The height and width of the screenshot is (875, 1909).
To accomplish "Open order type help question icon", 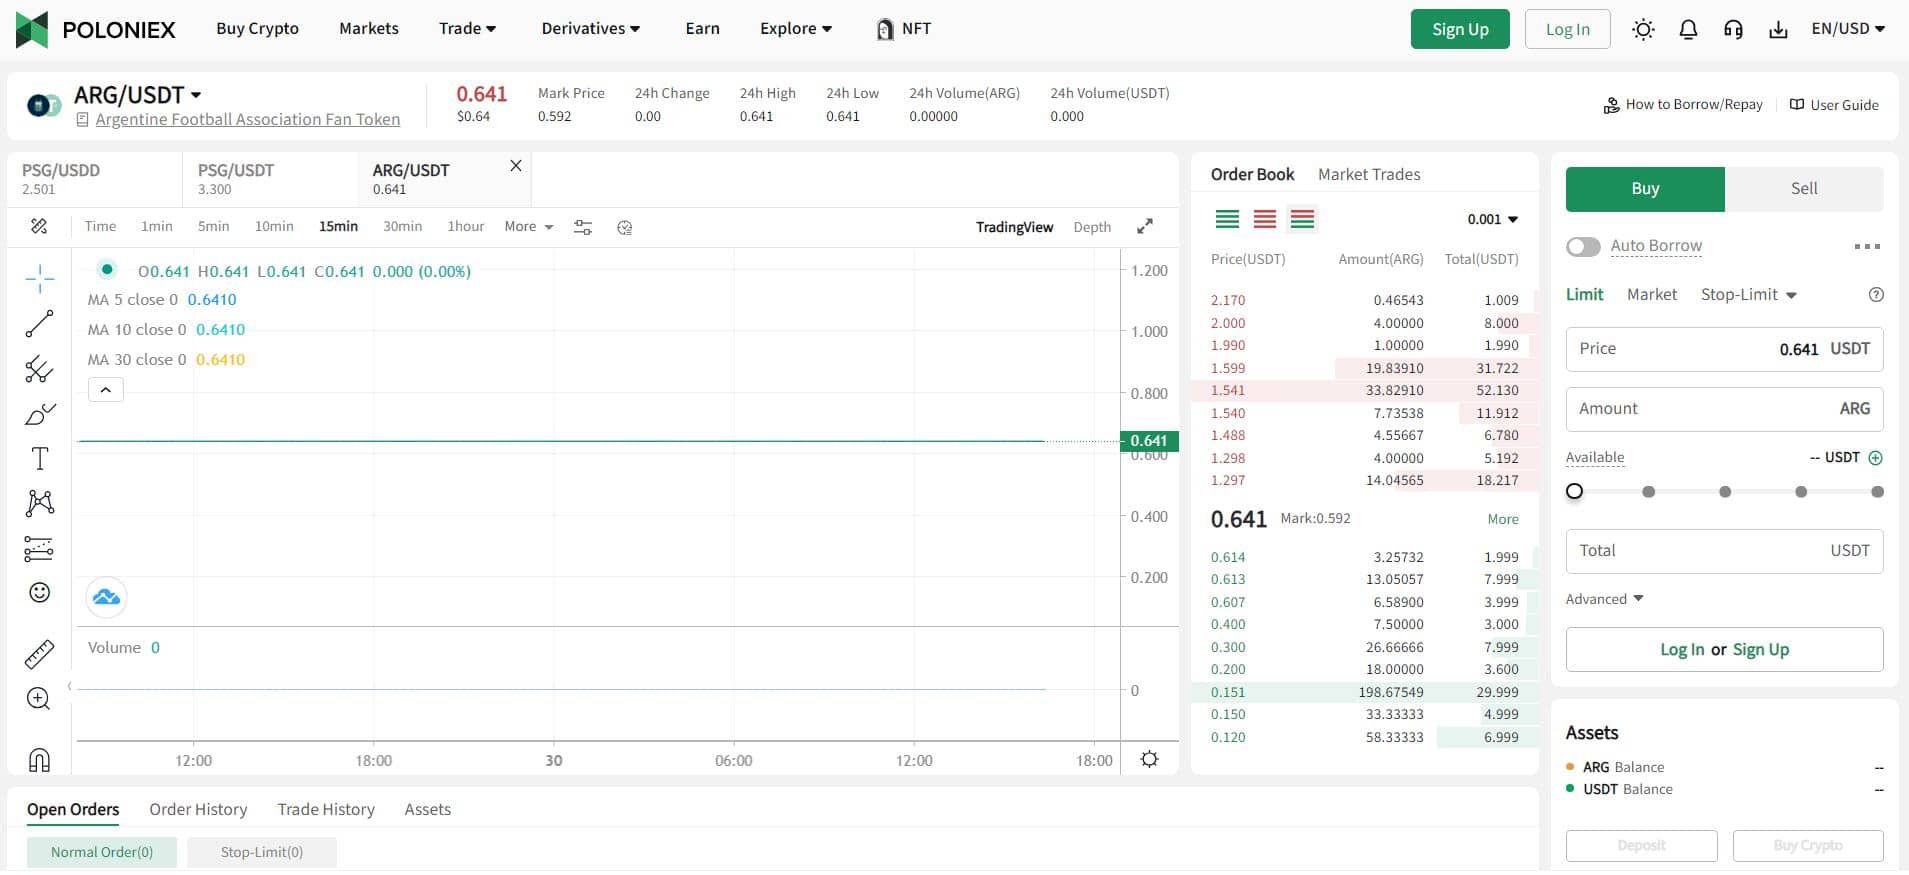I will pyautogui.click(x=1876, y=295).
